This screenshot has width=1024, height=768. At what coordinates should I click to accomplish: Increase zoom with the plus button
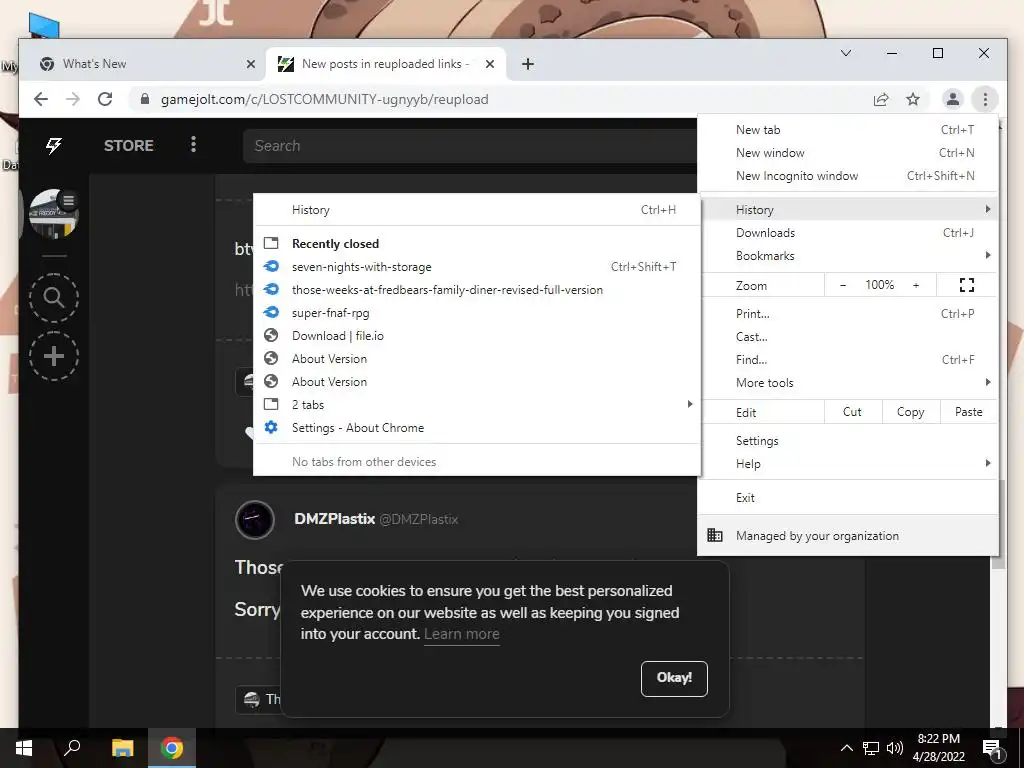916,285
